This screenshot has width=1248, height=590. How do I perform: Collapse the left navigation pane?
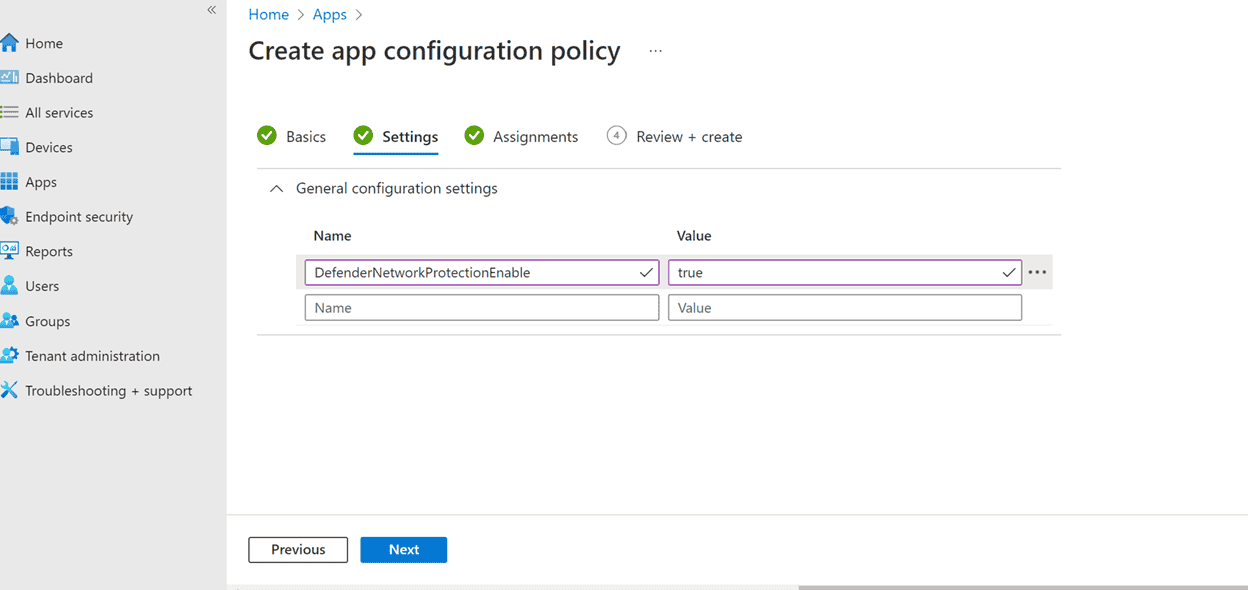pos(211,9)
